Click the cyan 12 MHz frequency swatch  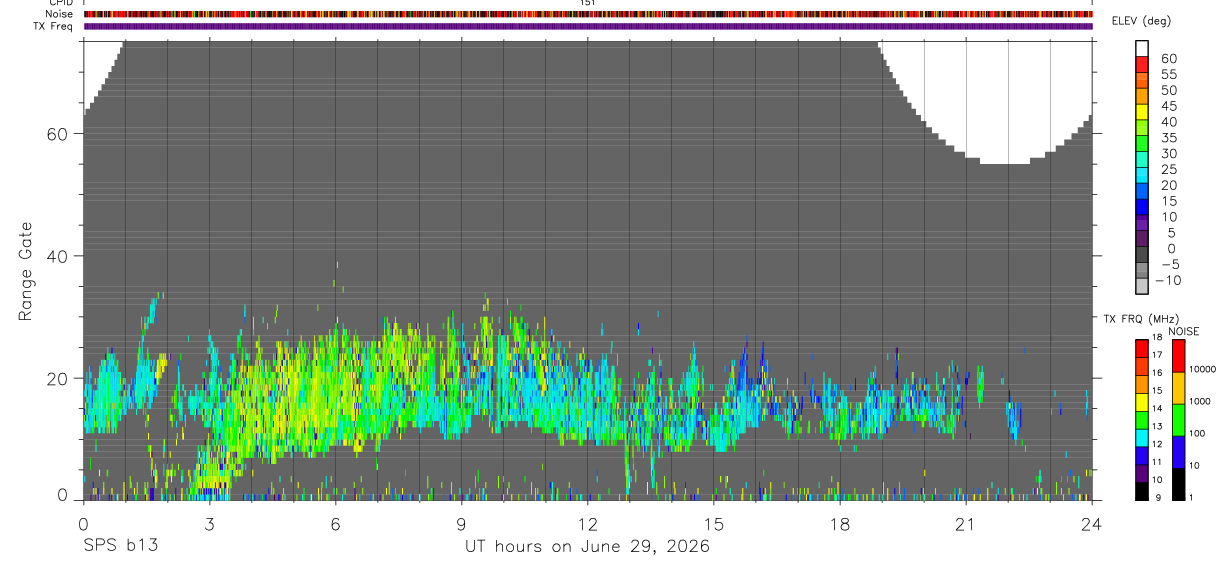1142,436
